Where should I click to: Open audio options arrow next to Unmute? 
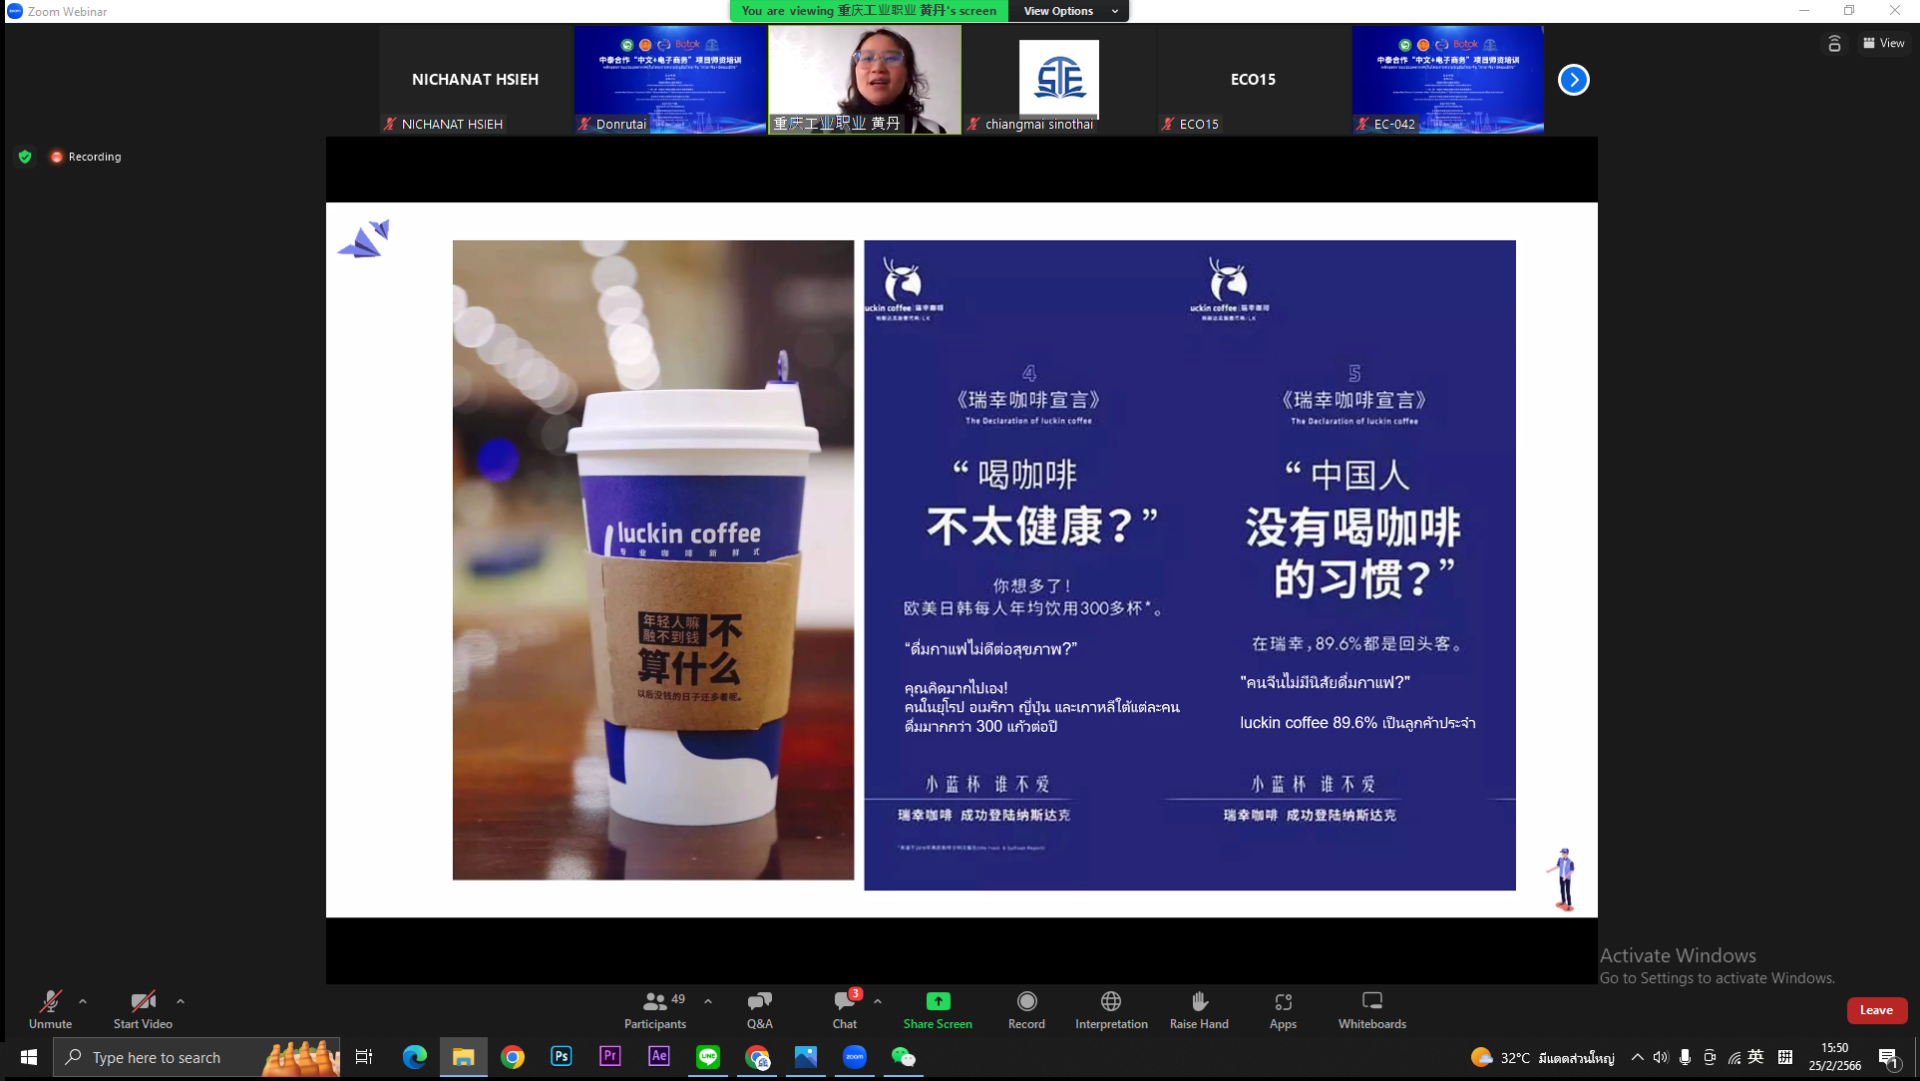pyautogui.click(x=83, y=1001)
